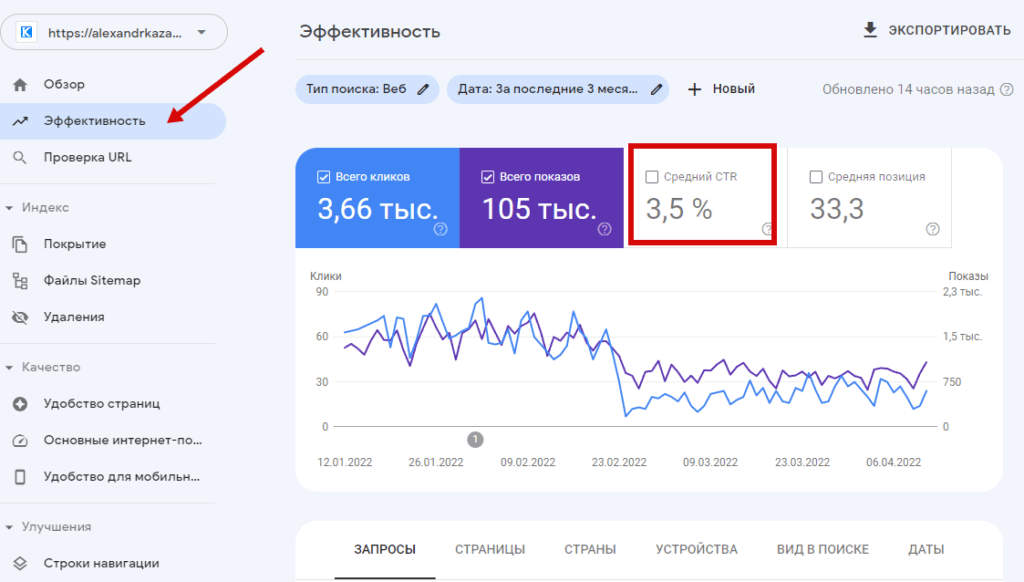Open Проверка URL menu item
Image resolution: width=1024 pixels, height=582 pixels.
(88, 157)
